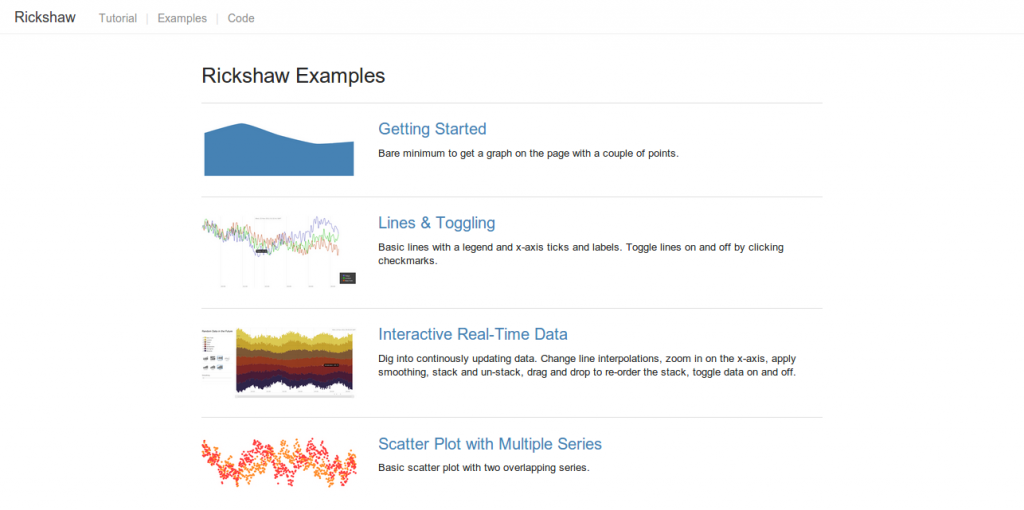
Task: Click the dark tooltip on line chart thumbnail
Action: (261, 251)
